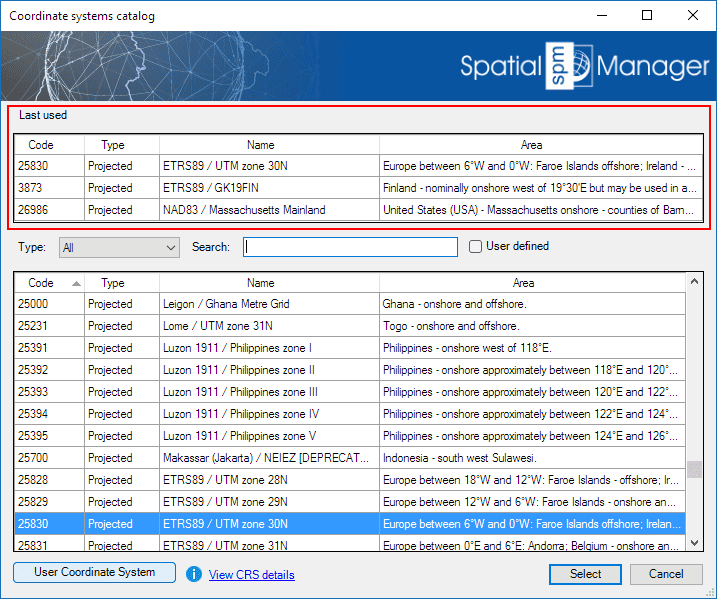
Task: Sort main list by Name column header
Action: [x=261, y=283]
